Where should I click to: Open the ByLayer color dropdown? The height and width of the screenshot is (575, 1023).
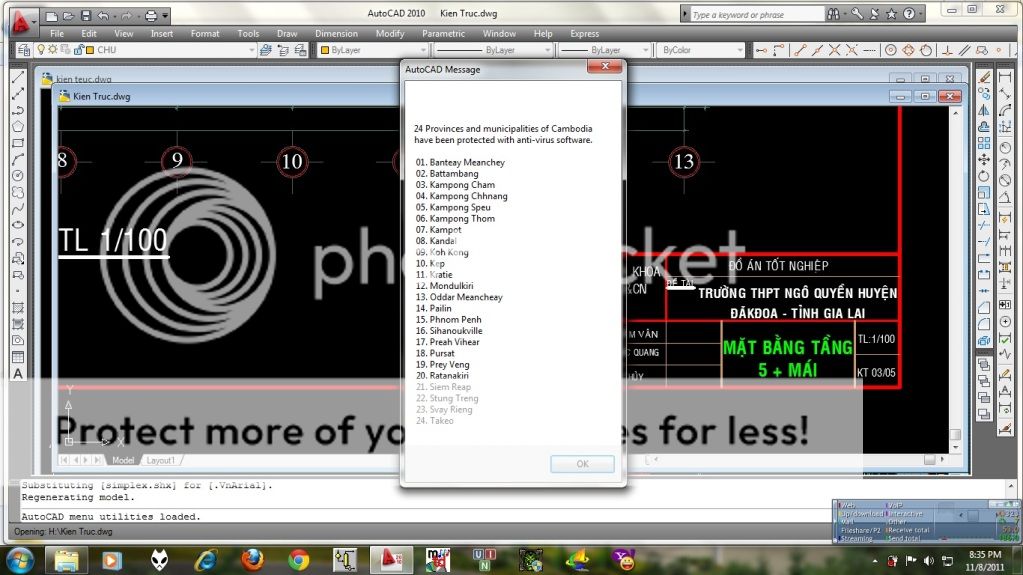[423, 50]
